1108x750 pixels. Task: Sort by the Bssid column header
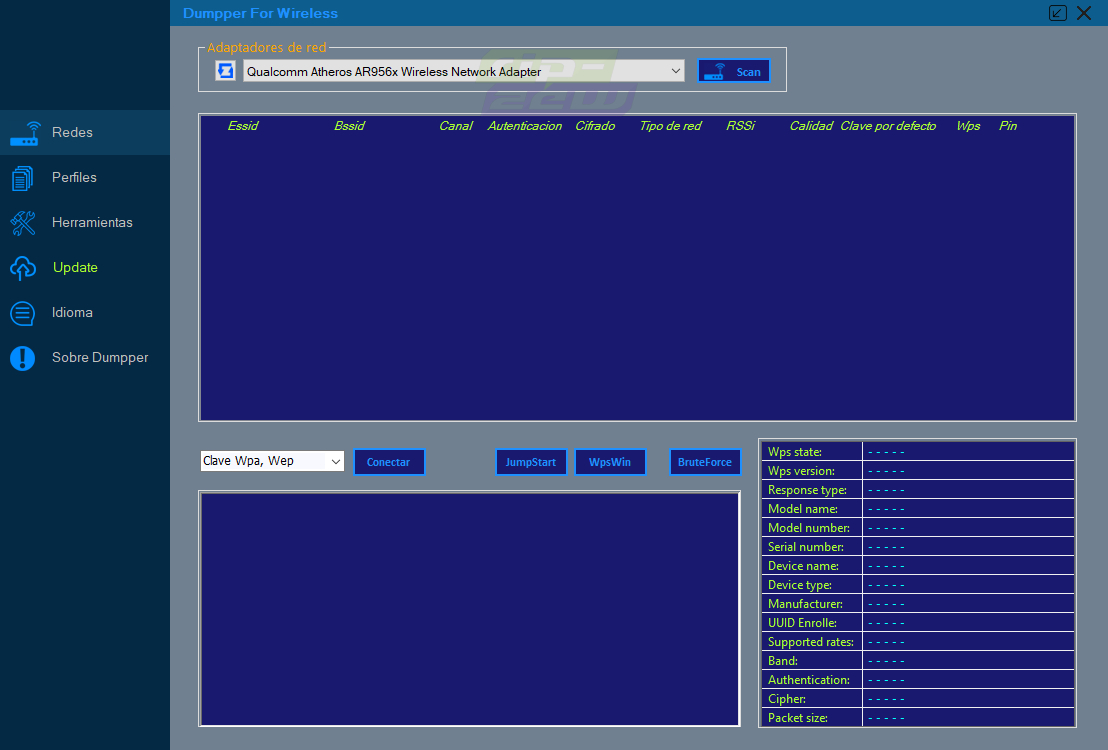pyautogui.click(x=349, y=126)
